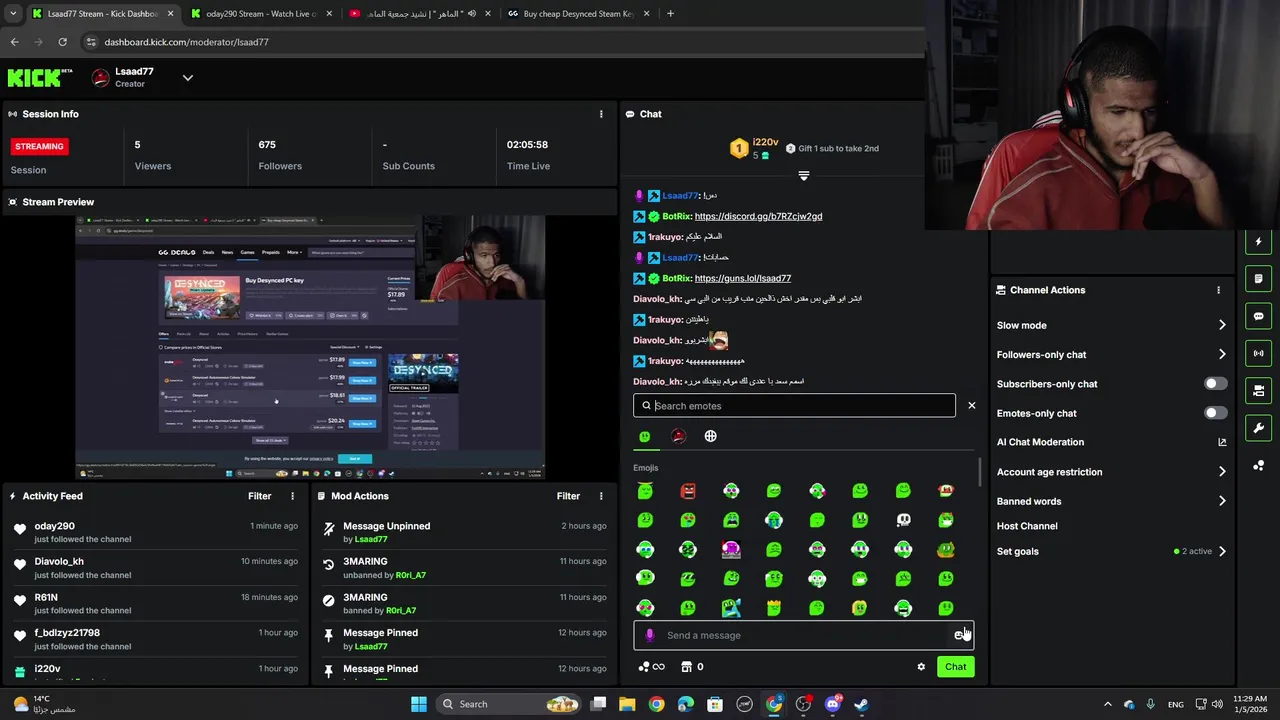The width and height of the screenshot is (1280, 720).
Task: Click the emoji list scrollbar
Action: coord(979,471)
